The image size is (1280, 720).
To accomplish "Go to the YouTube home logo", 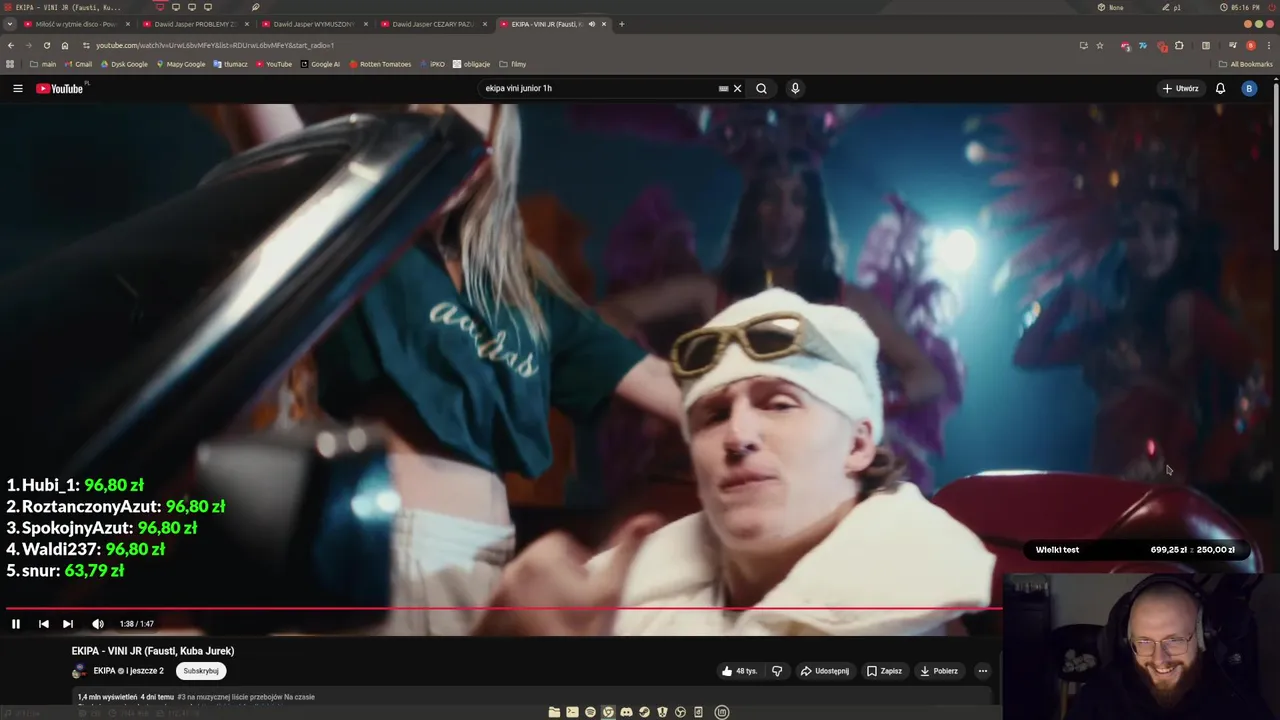I will pyautogui.click(x=62, y=88).
